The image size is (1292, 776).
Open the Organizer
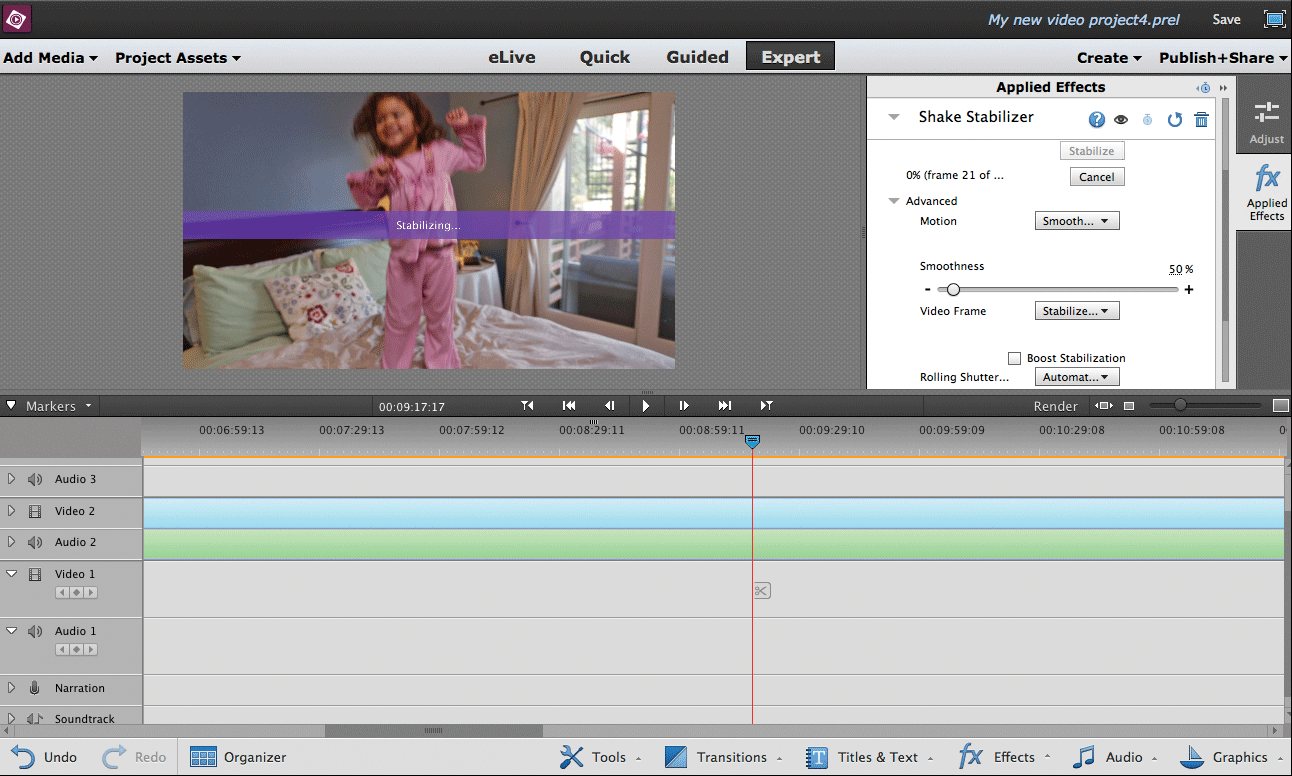pos(238,757)
